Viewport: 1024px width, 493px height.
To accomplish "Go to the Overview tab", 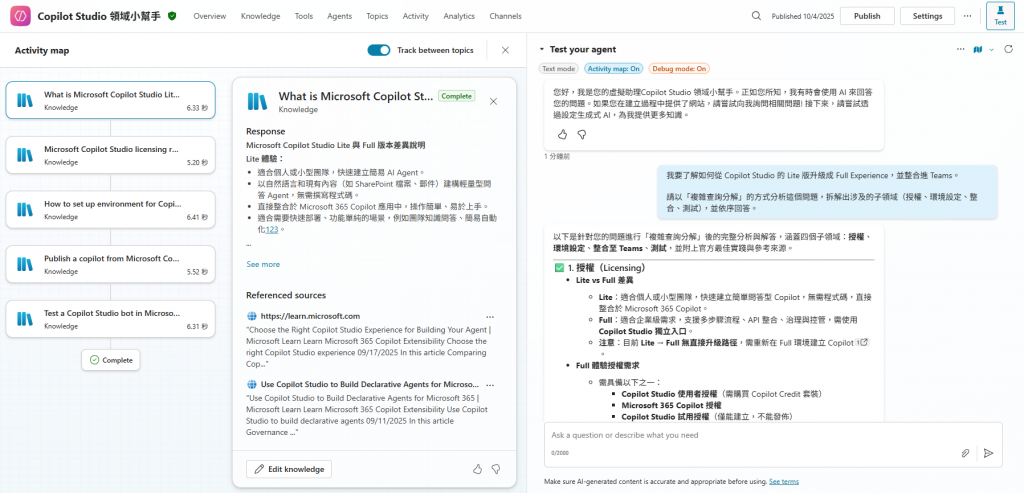I will (x=210, y=16).
